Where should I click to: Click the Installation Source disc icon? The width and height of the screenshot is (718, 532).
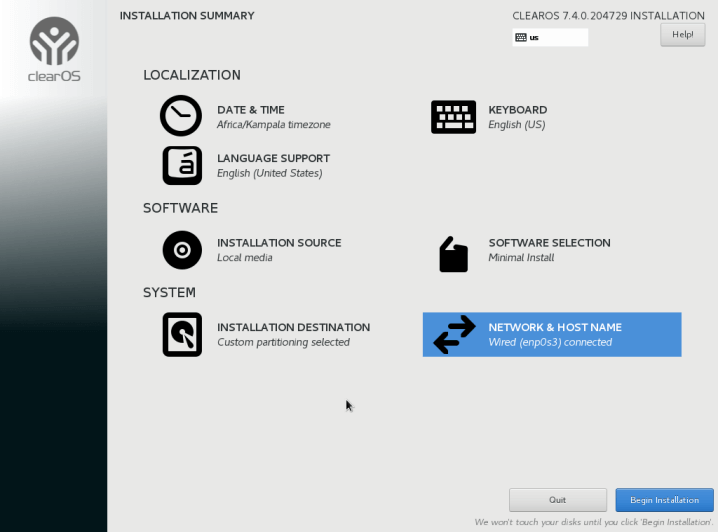pos(182,250)
